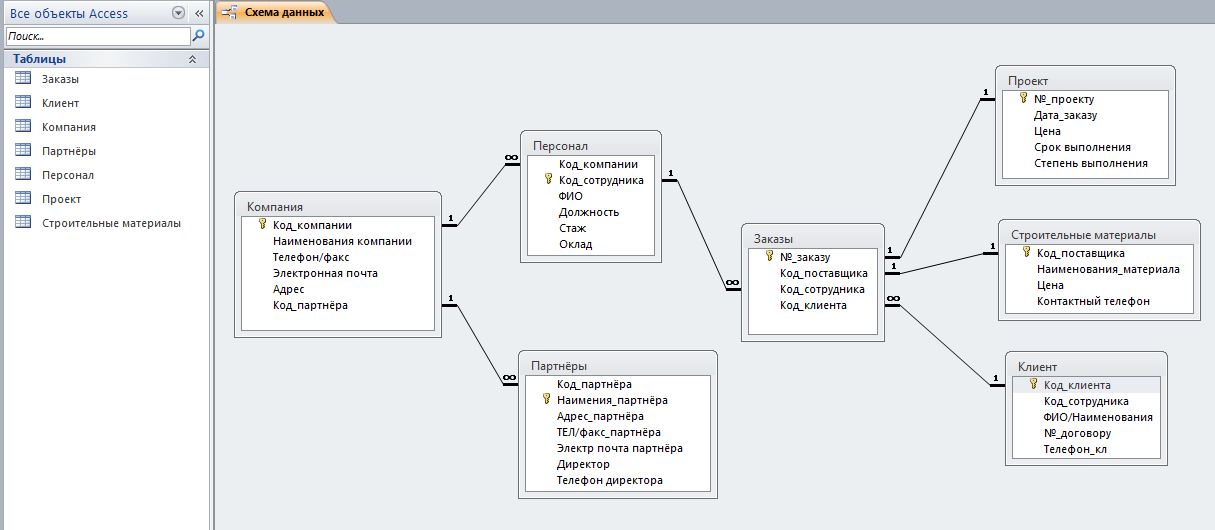
Task: Click the Строительные материалы table box title bar
Action: (1099, 234)
